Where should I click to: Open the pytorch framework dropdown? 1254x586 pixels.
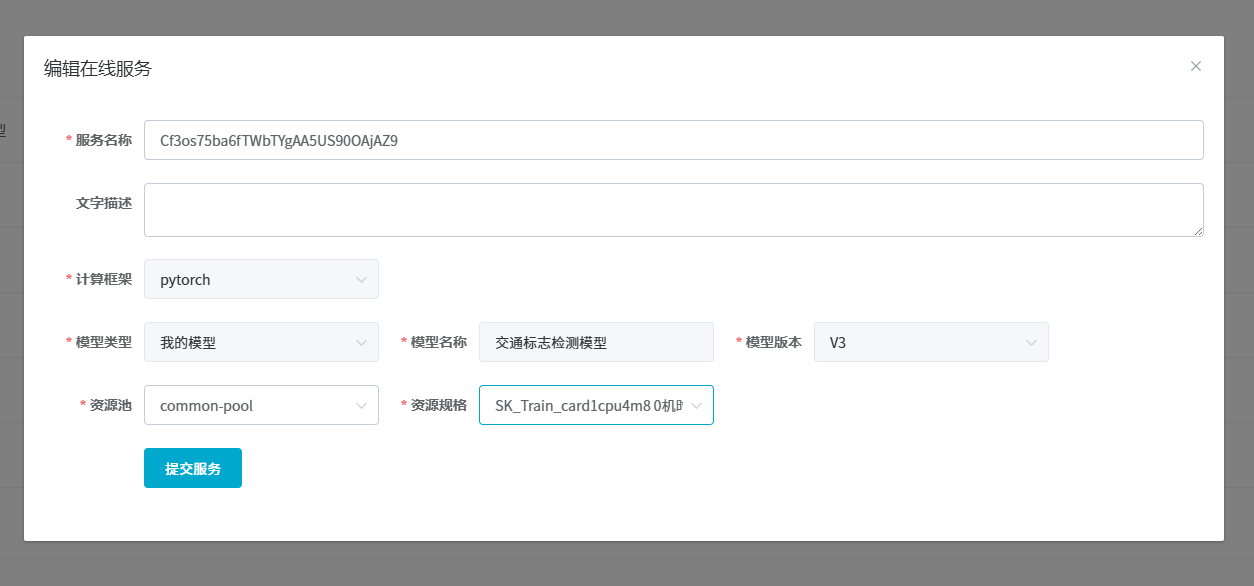[250, 280]
